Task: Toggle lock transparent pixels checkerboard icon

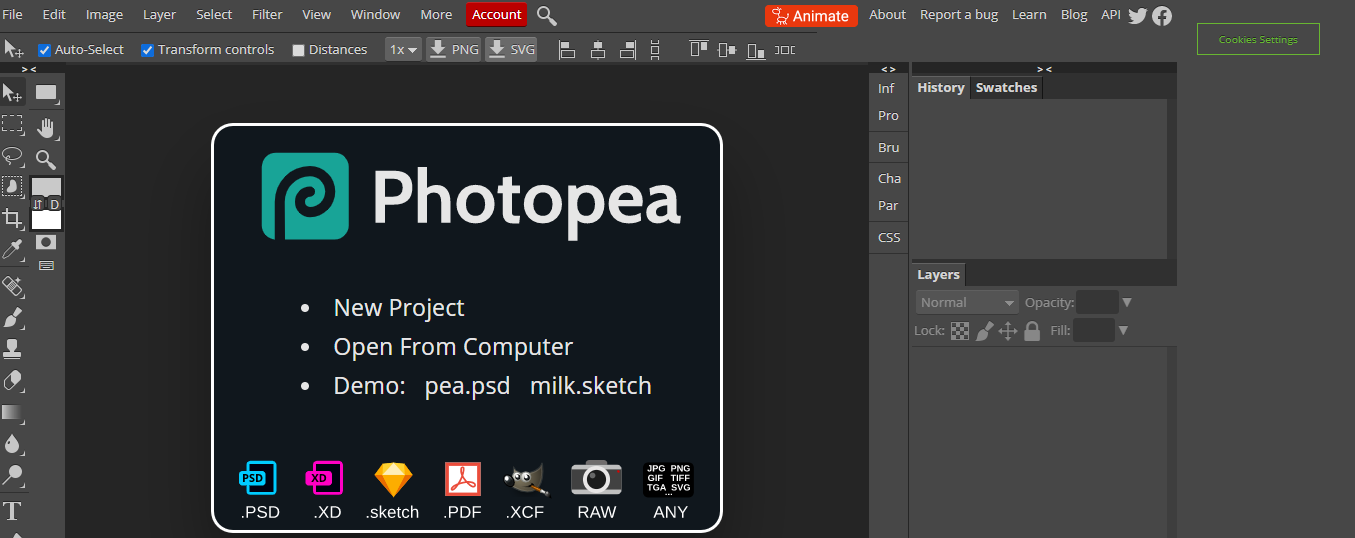Action: pyautogui.click(x=960, y=331)
